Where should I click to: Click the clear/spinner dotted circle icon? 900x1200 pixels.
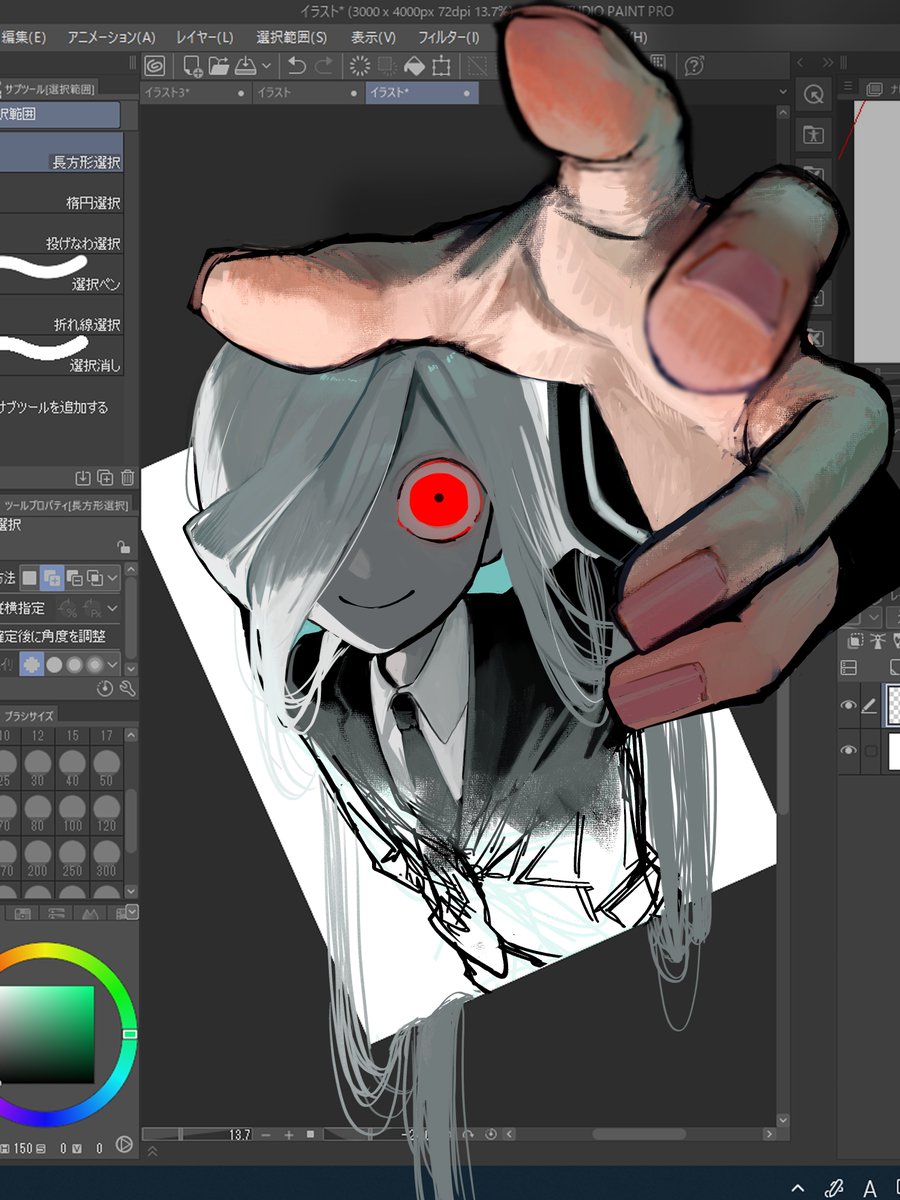pos(359,66)
